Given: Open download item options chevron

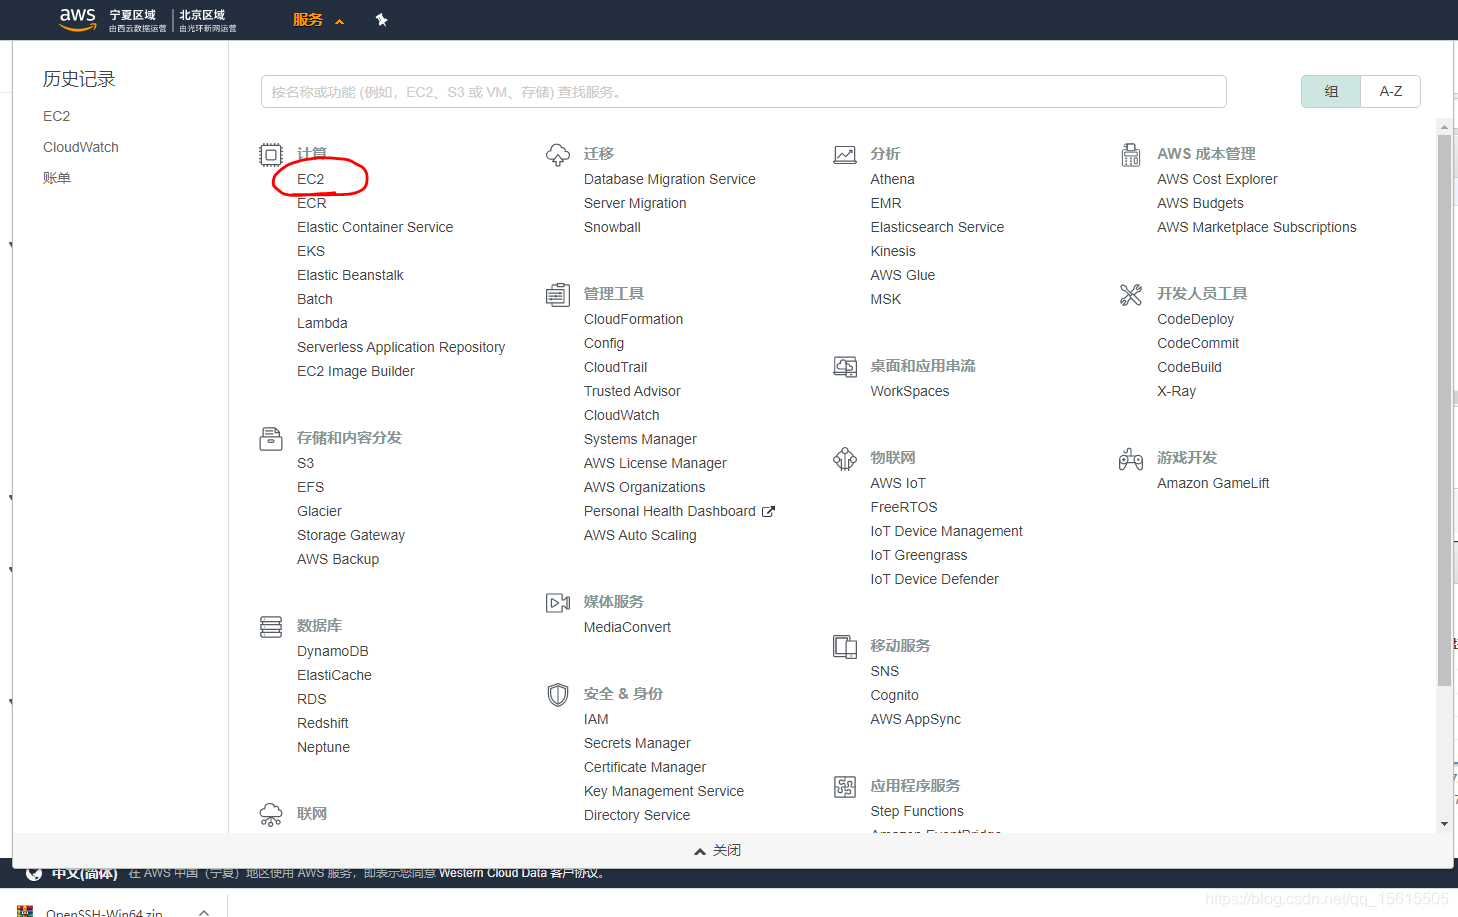Looking at the screenshot, I should tap(204, 911).
